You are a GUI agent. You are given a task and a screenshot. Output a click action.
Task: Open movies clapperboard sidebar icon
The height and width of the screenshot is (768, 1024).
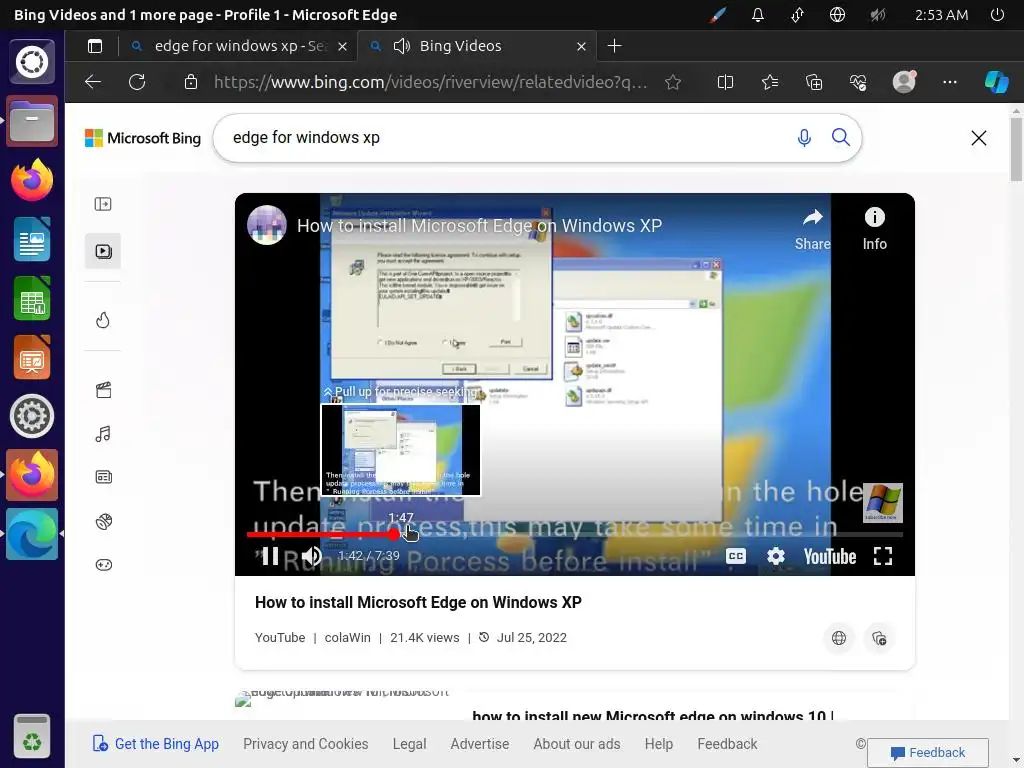pos(103,390)
